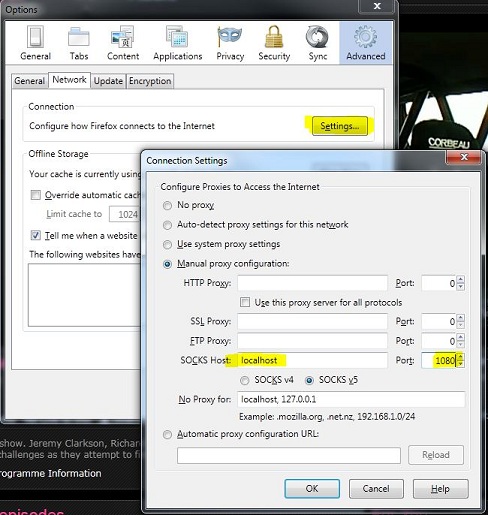The image size is (488, 515).
Task: Click the SOCKS port field showing 1080
Action: [439, 360]
